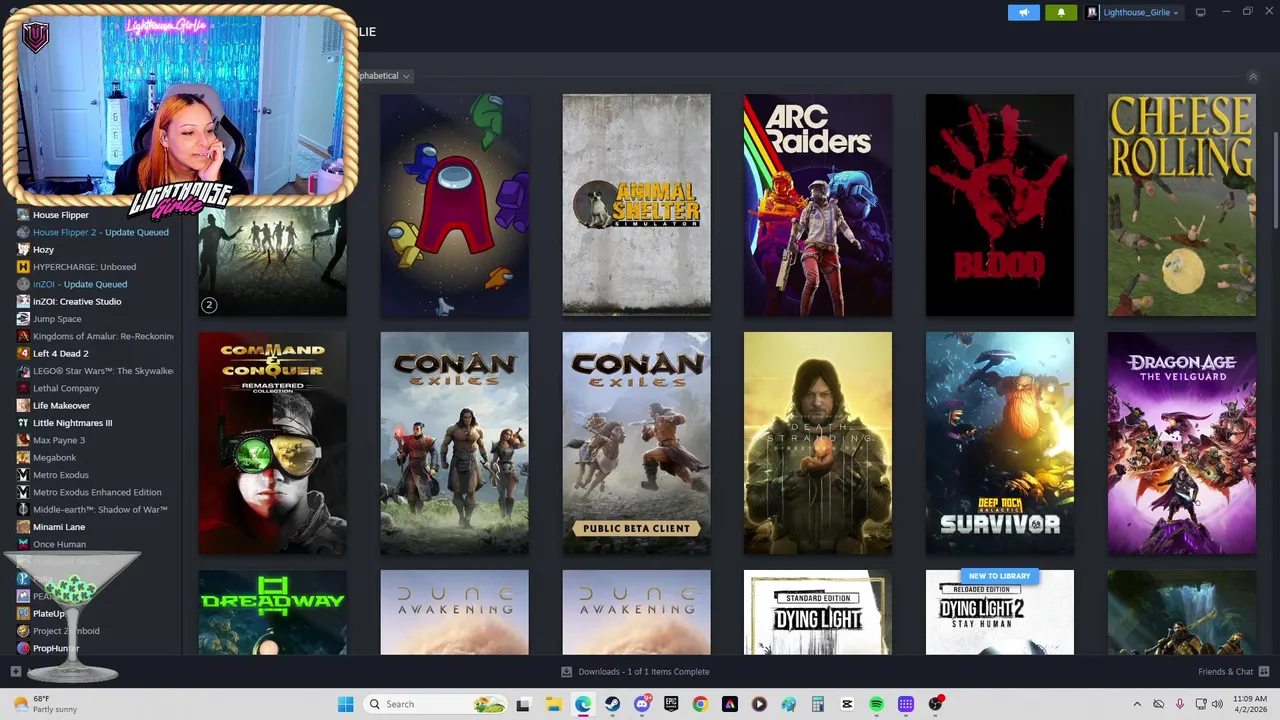Click Middle-earth: Shadow of War icon

(x=23, y=510)
